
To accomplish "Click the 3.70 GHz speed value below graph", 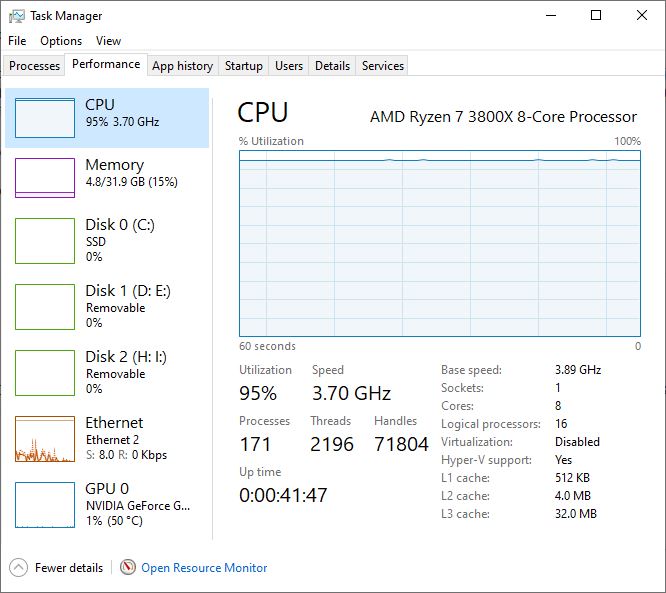I will tap(351, 393).
